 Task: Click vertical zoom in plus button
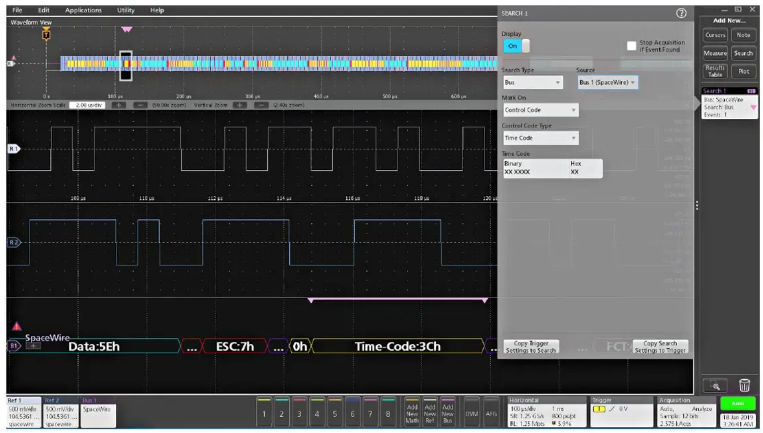[239, 105]
